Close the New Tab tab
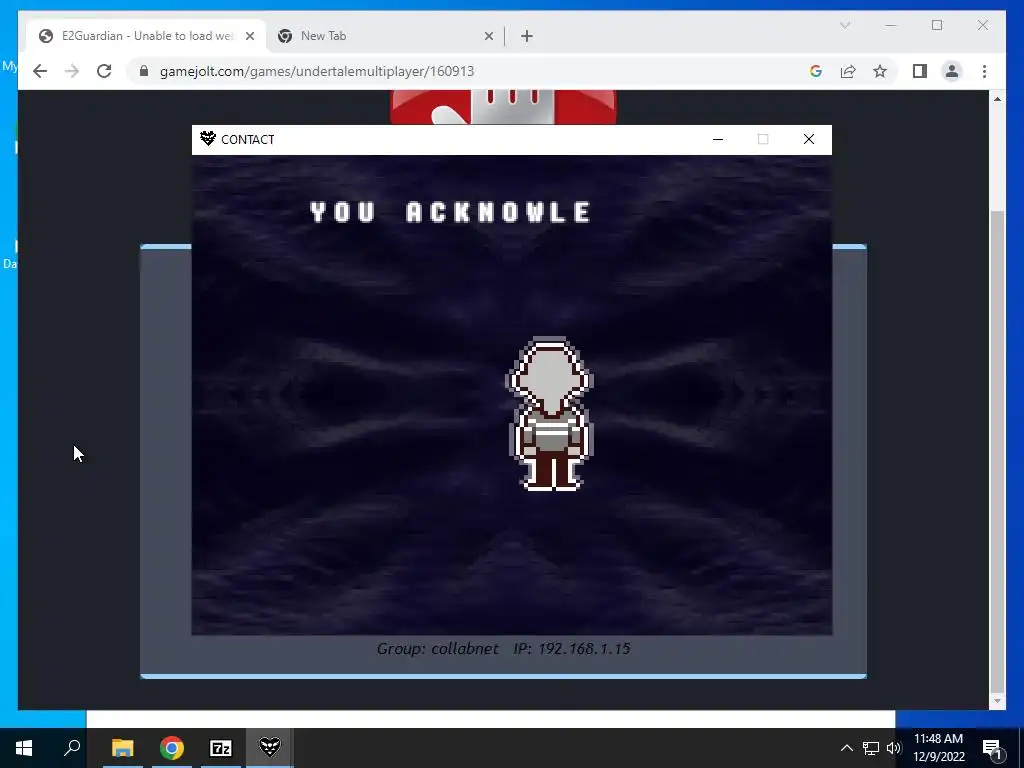 point(488,36)
